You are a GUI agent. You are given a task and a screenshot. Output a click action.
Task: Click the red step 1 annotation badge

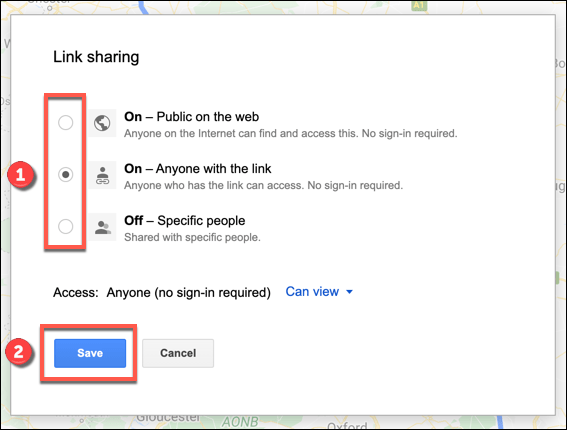21,175
